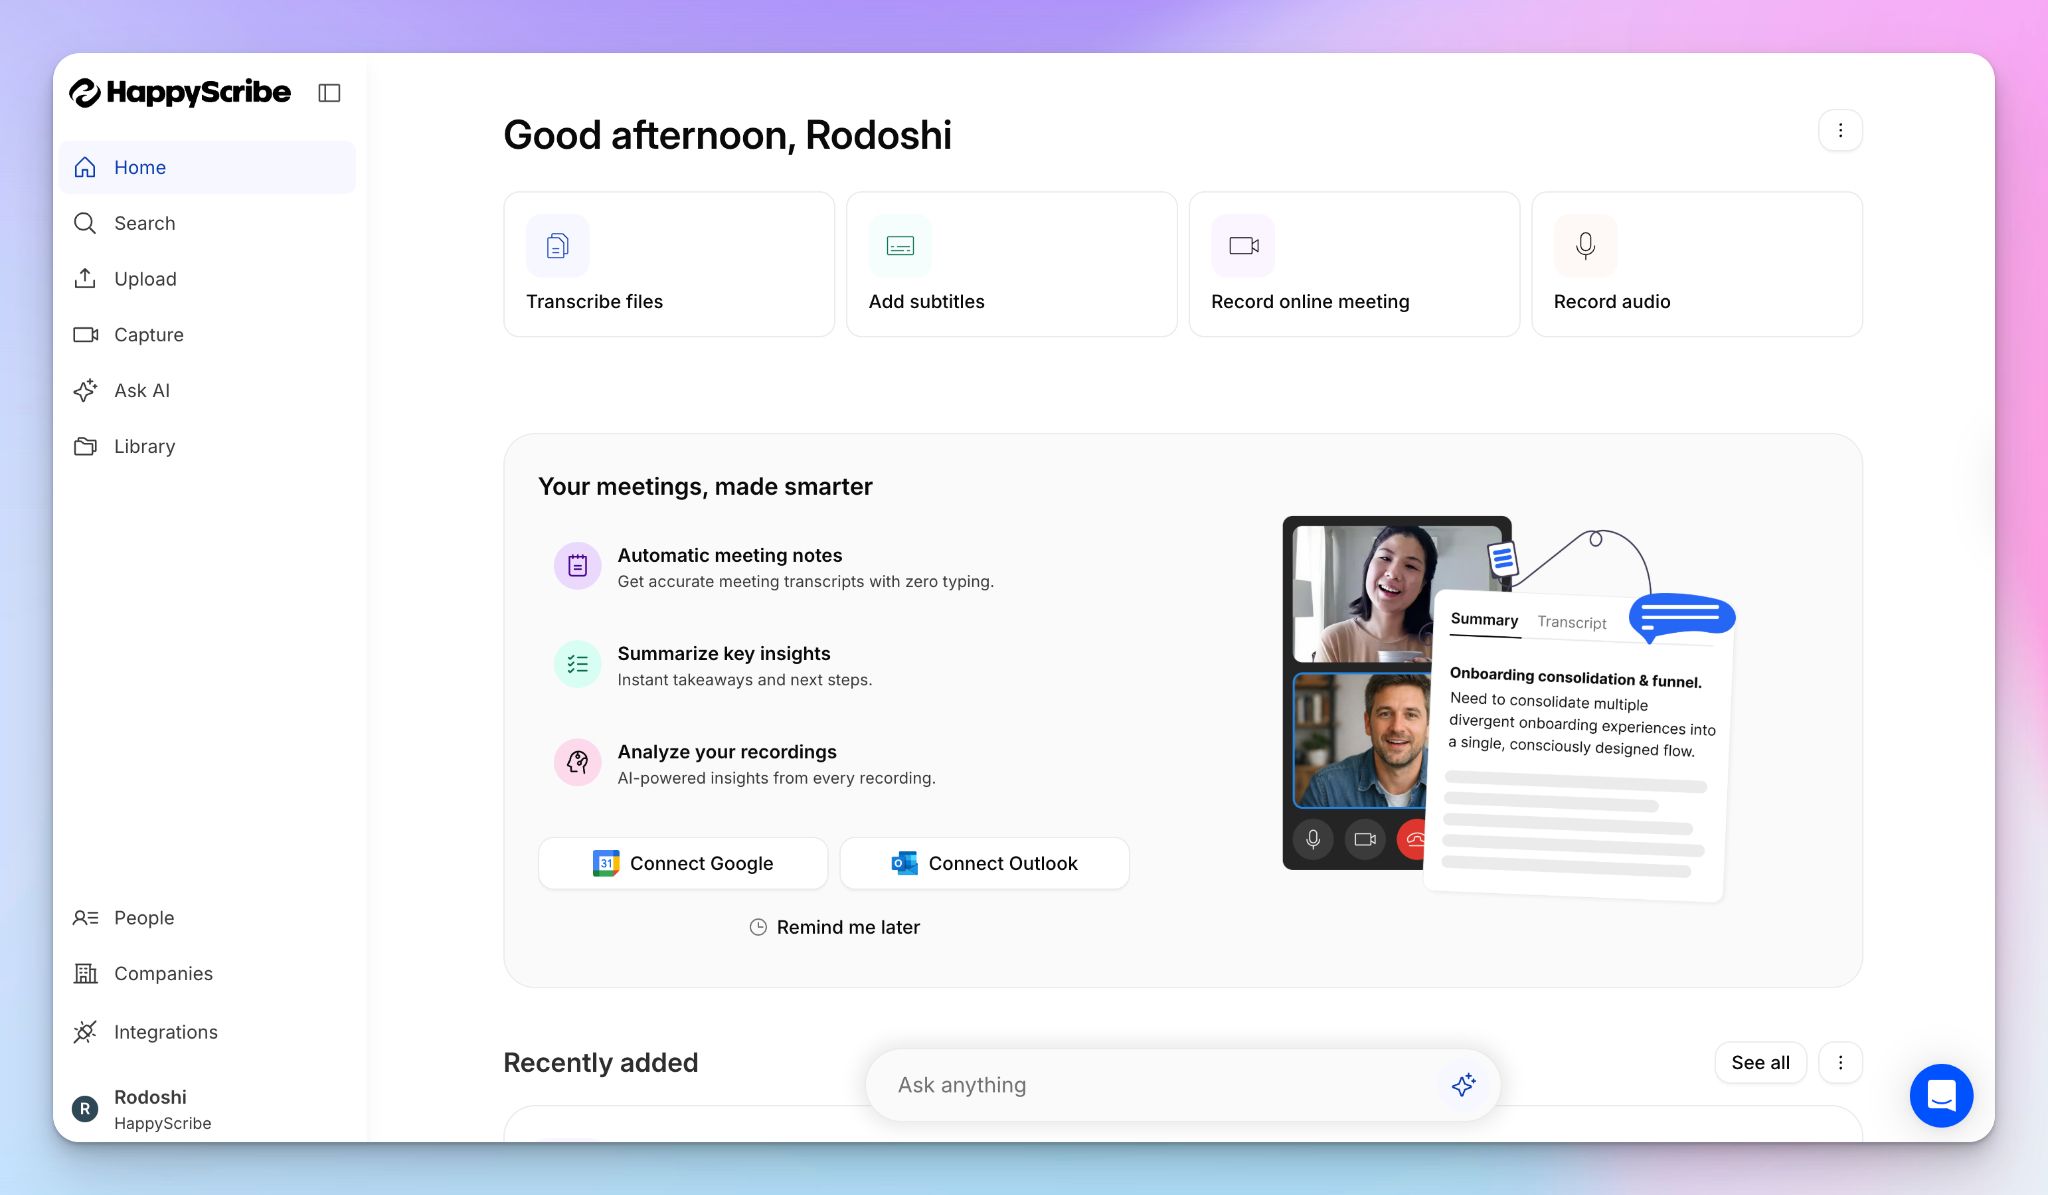
Task: Click the sparkle icon in the Ask anything bar
Action: pos(1464,1084)
